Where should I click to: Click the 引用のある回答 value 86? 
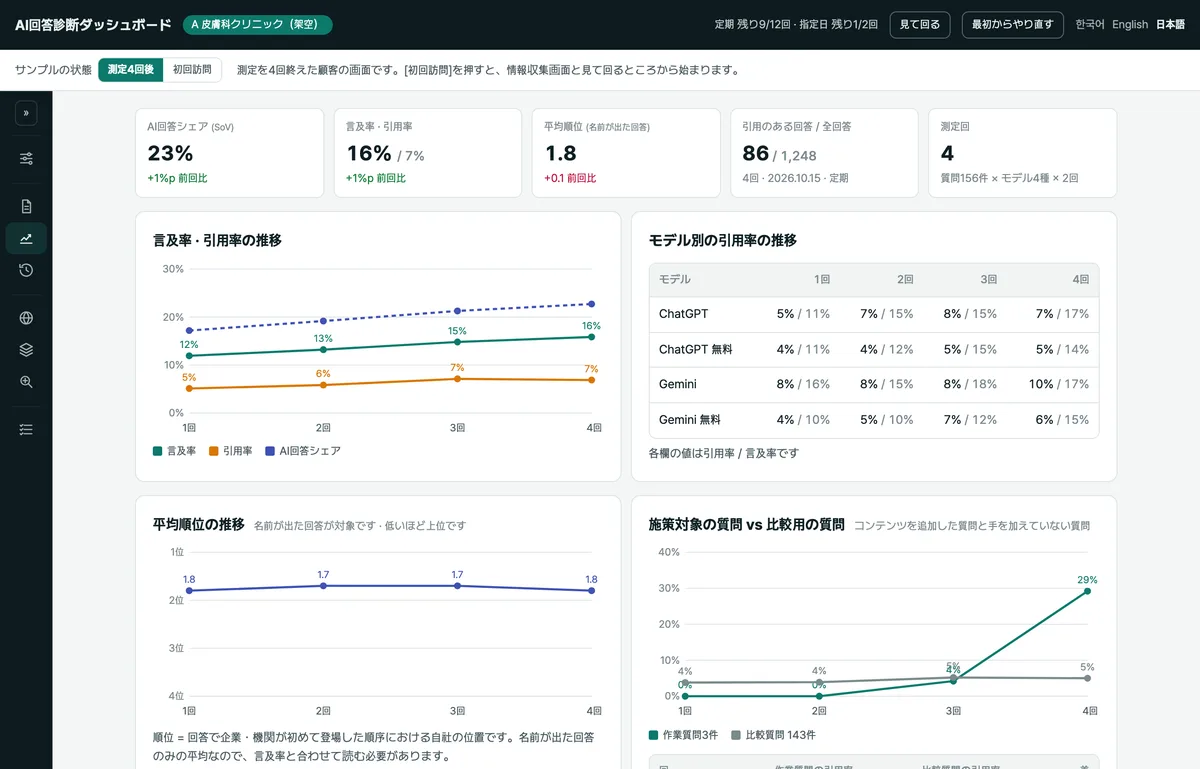pos(756,153)
